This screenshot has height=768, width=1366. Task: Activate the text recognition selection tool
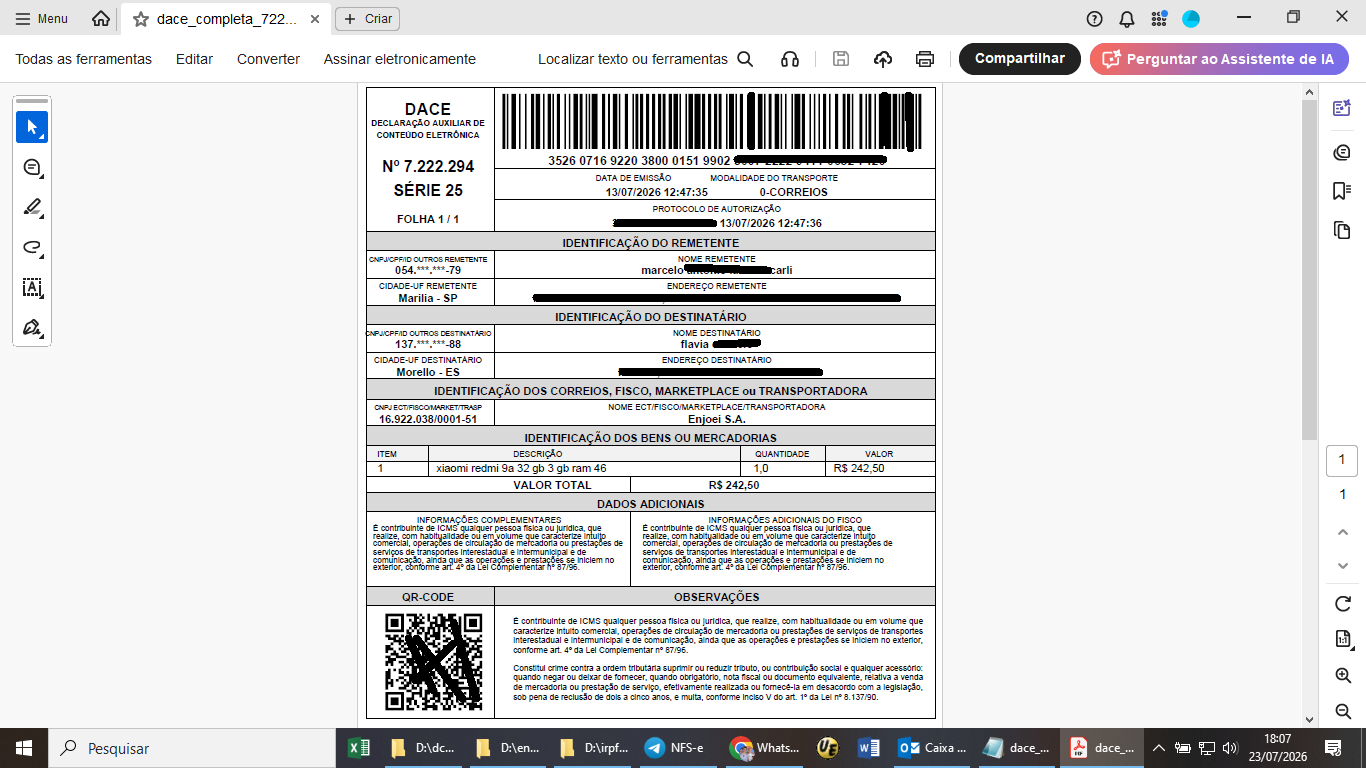[x=32, y=287]
